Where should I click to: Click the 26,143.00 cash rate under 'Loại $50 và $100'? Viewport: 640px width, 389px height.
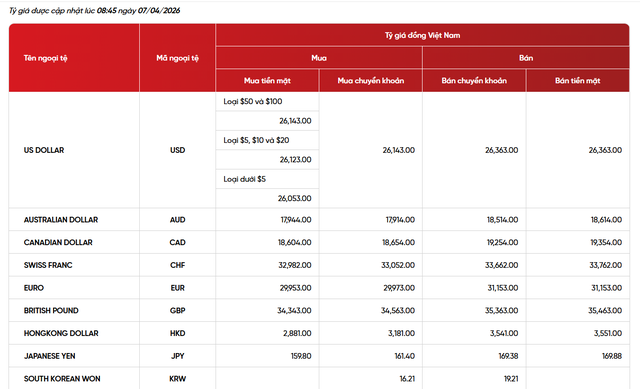[295, 121]
